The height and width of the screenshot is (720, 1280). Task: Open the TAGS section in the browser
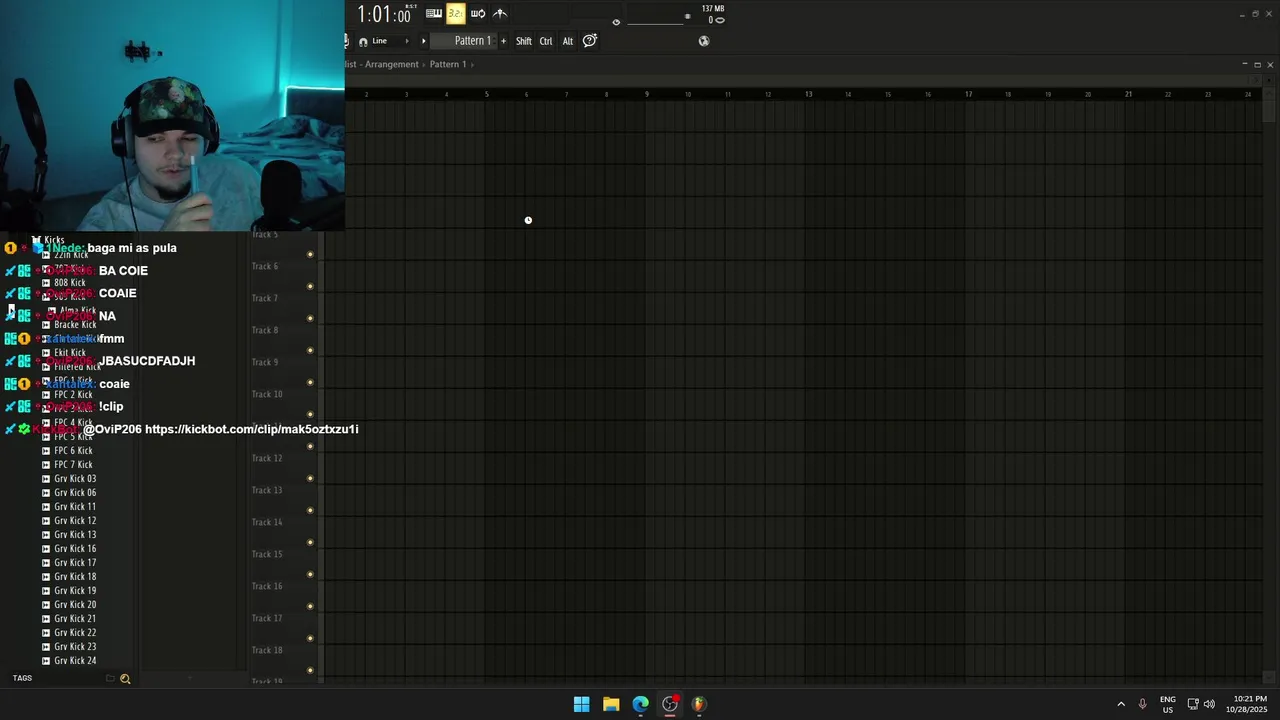coord(22,678)
